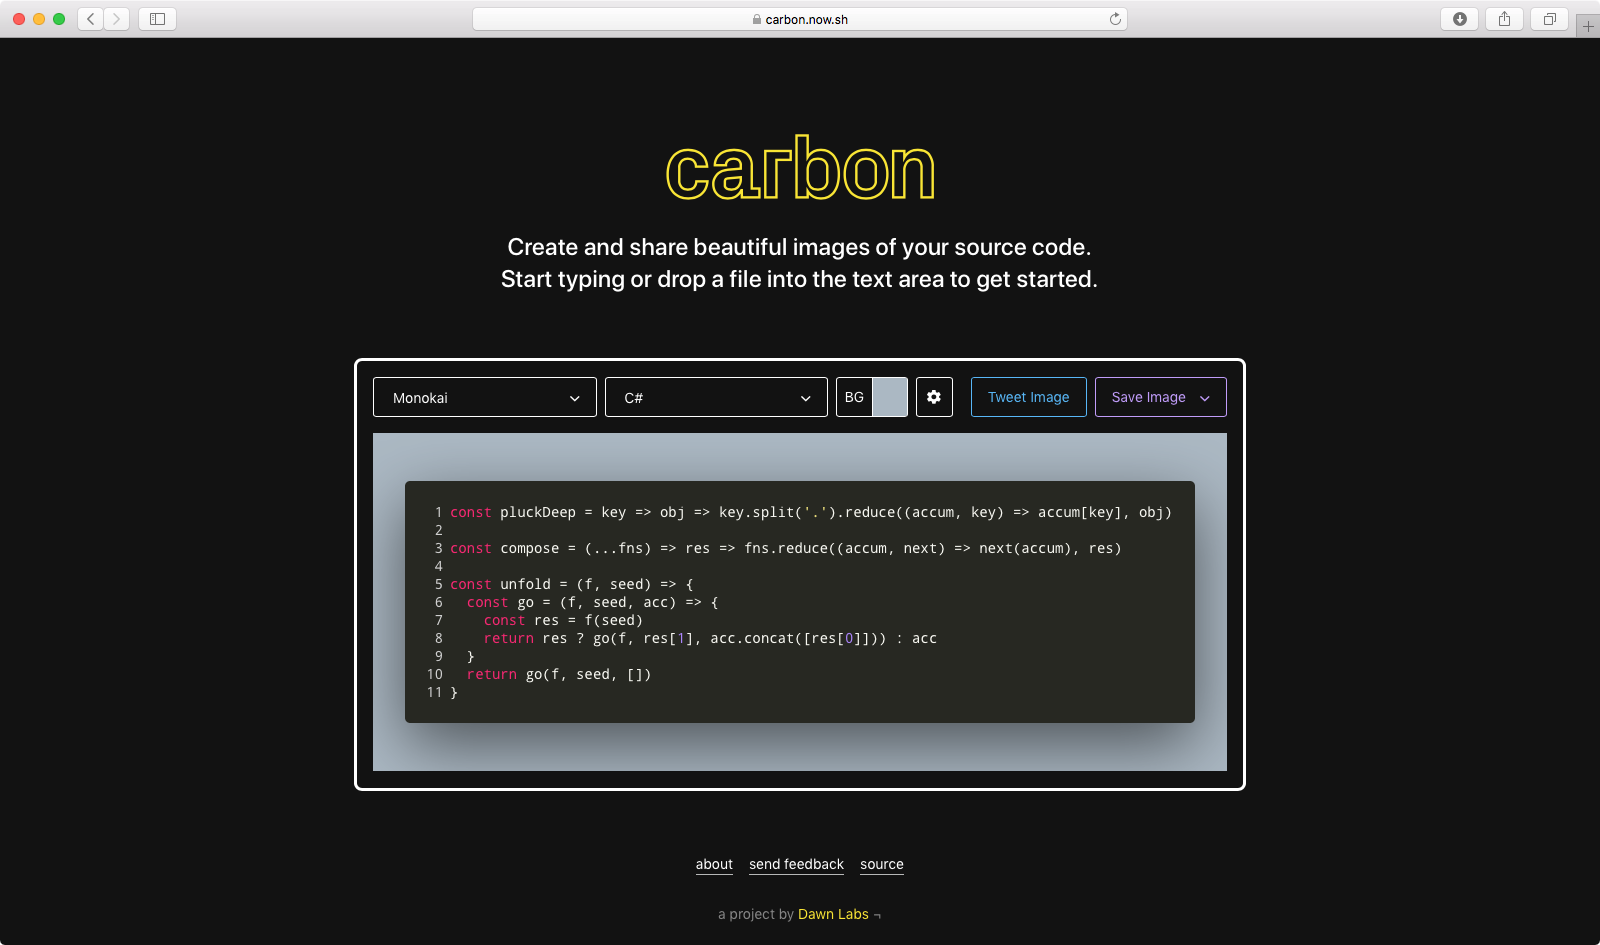Click the Tweet Image button
This screenshot has width=1600, height=945.
pos(1029,397)
